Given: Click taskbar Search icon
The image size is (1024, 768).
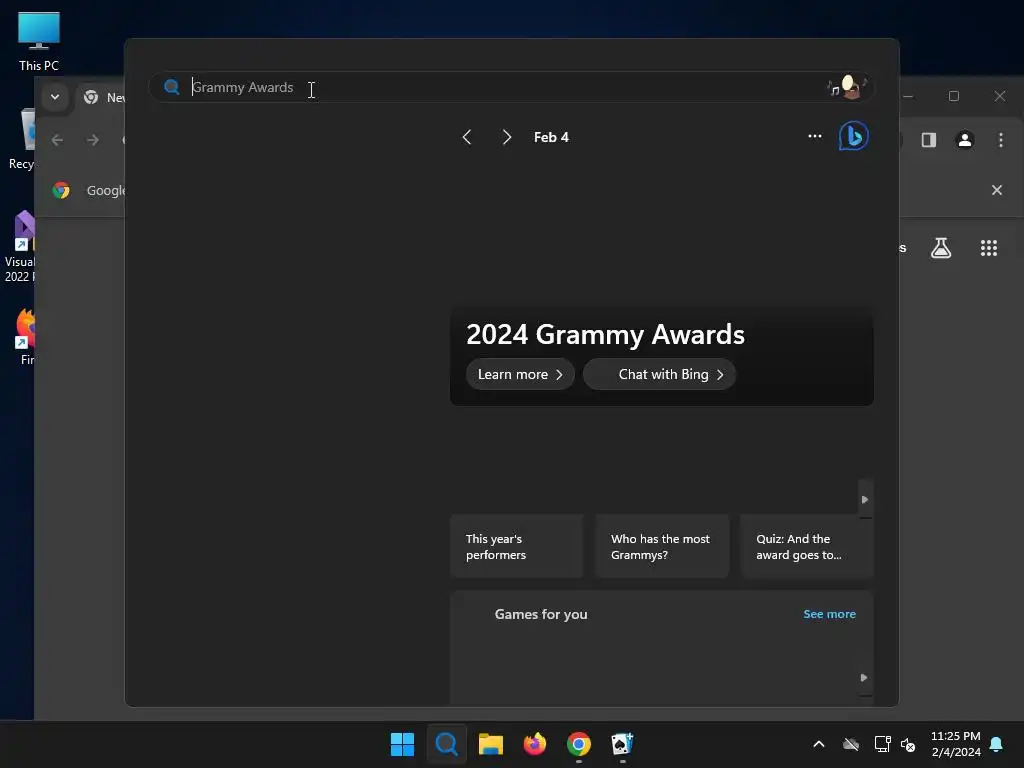Looking at the screenshot, I should coord(447,744).
